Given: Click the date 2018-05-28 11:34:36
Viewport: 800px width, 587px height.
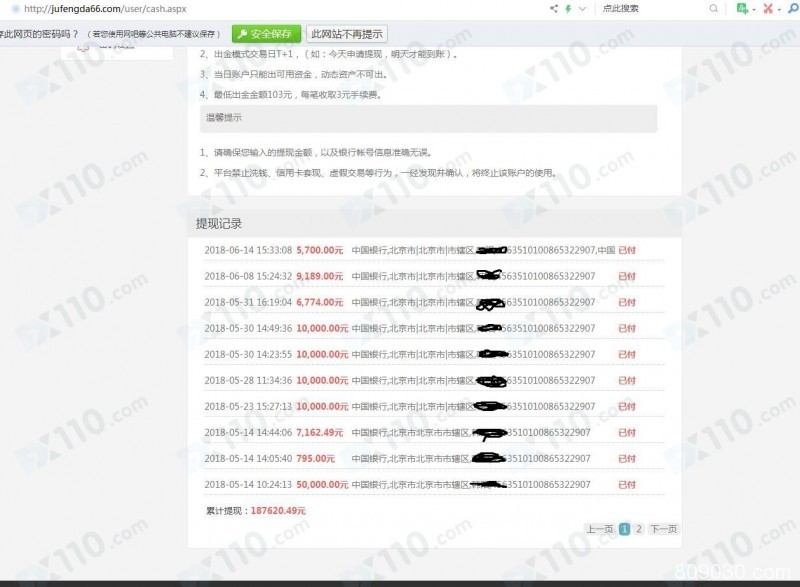Looking at the screenshot, I should pos(248,380).
